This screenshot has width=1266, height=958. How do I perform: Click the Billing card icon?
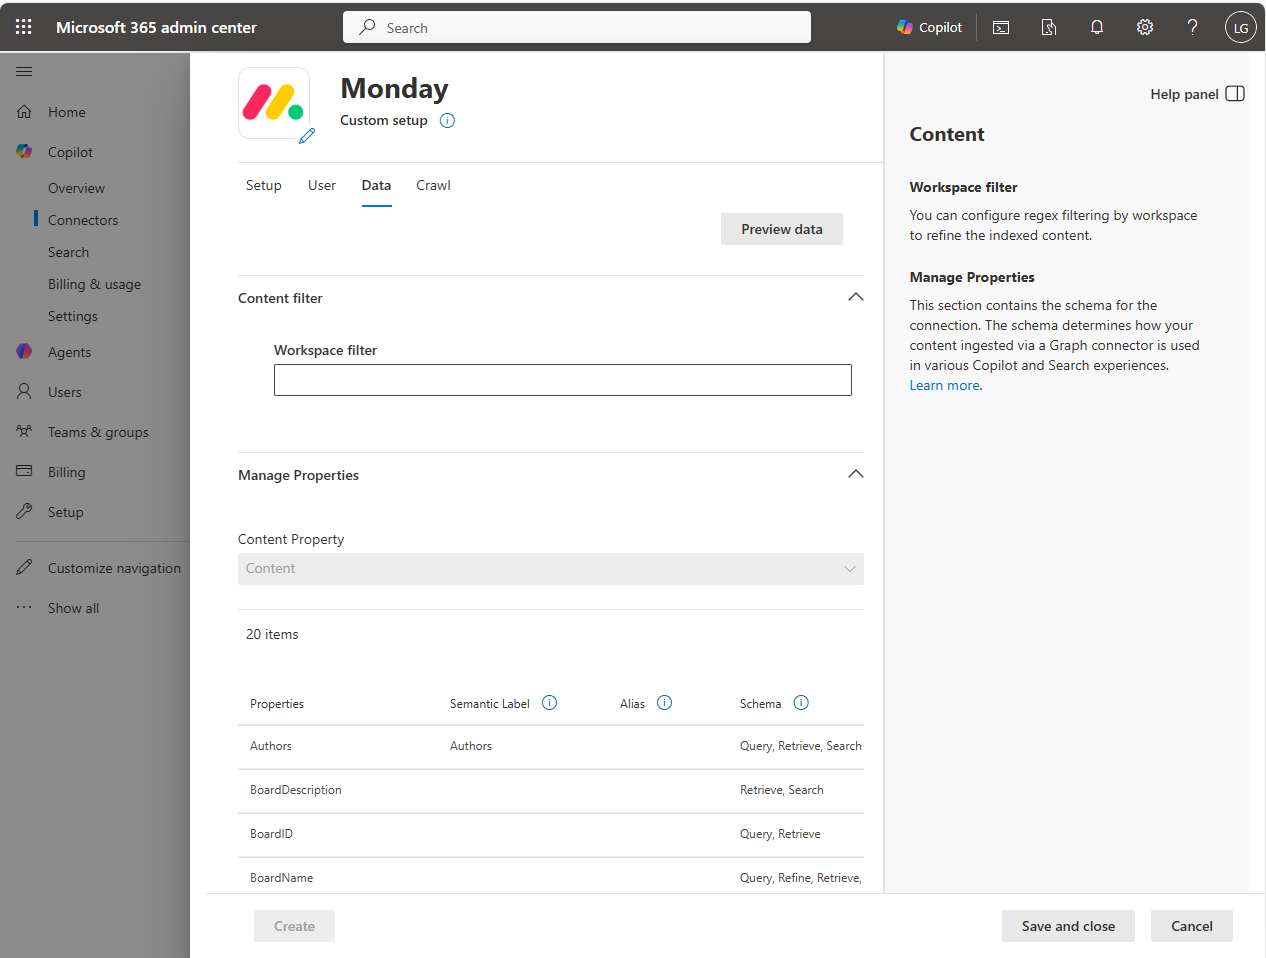click(x=24, y=471)
